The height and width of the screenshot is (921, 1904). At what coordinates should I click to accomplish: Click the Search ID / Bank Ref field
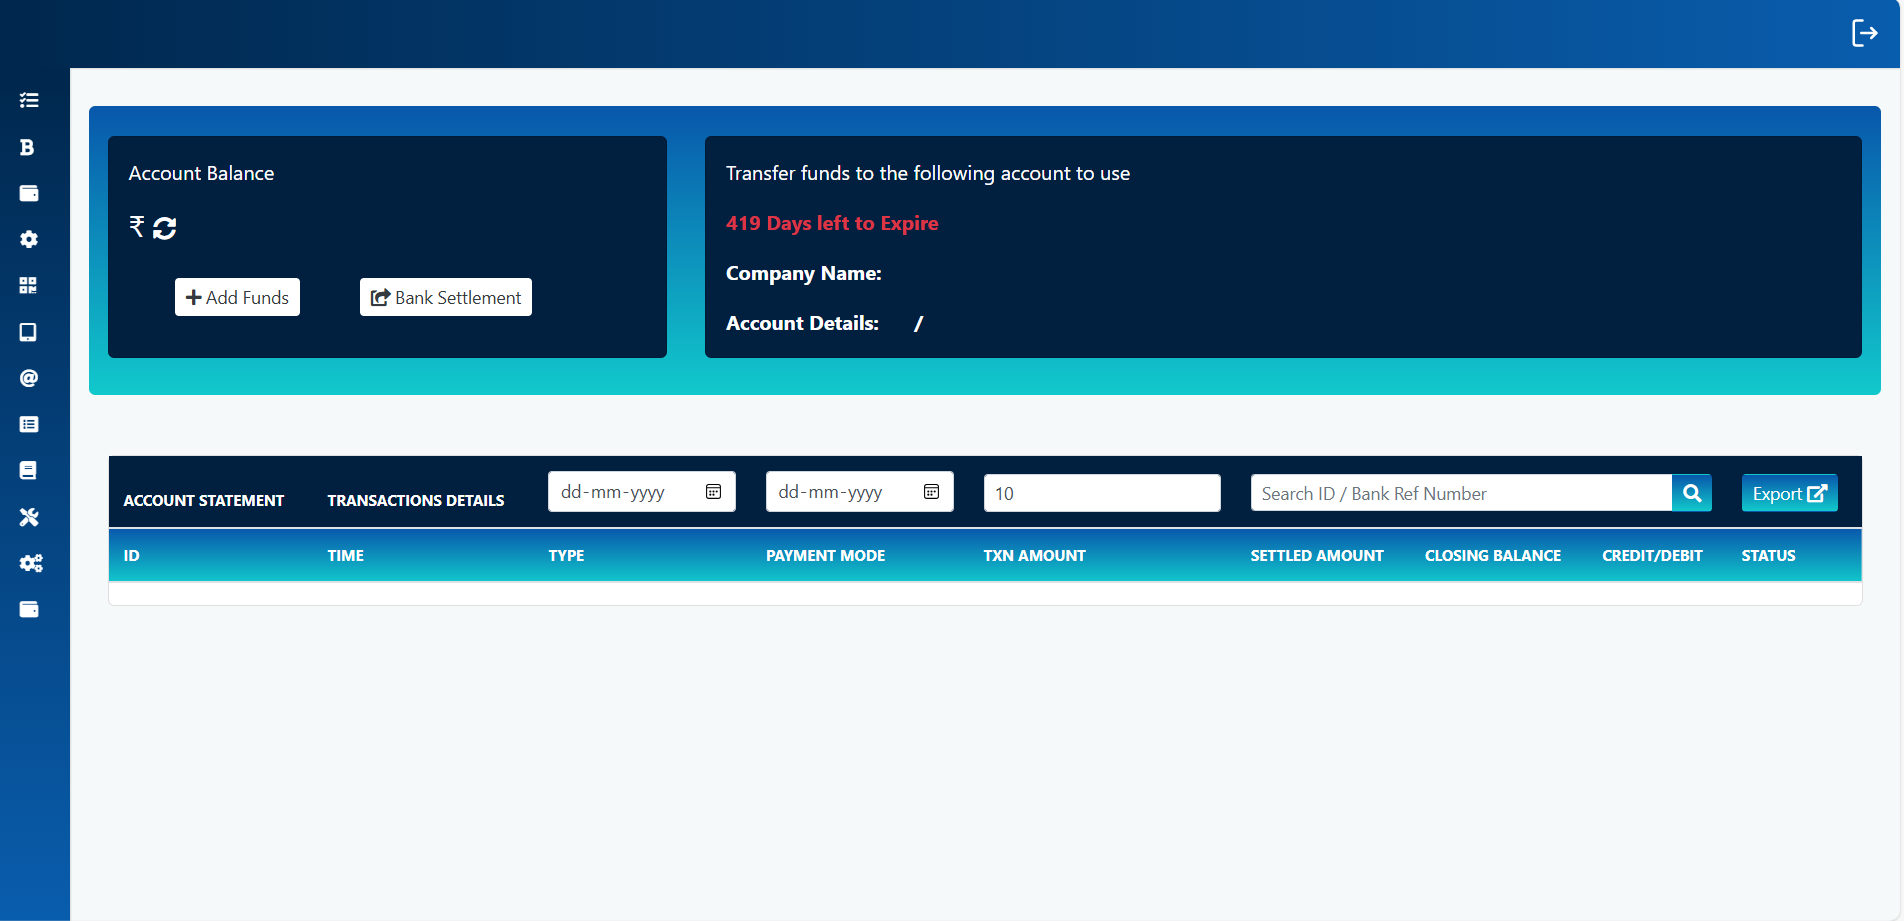[x=1460, y=493]
